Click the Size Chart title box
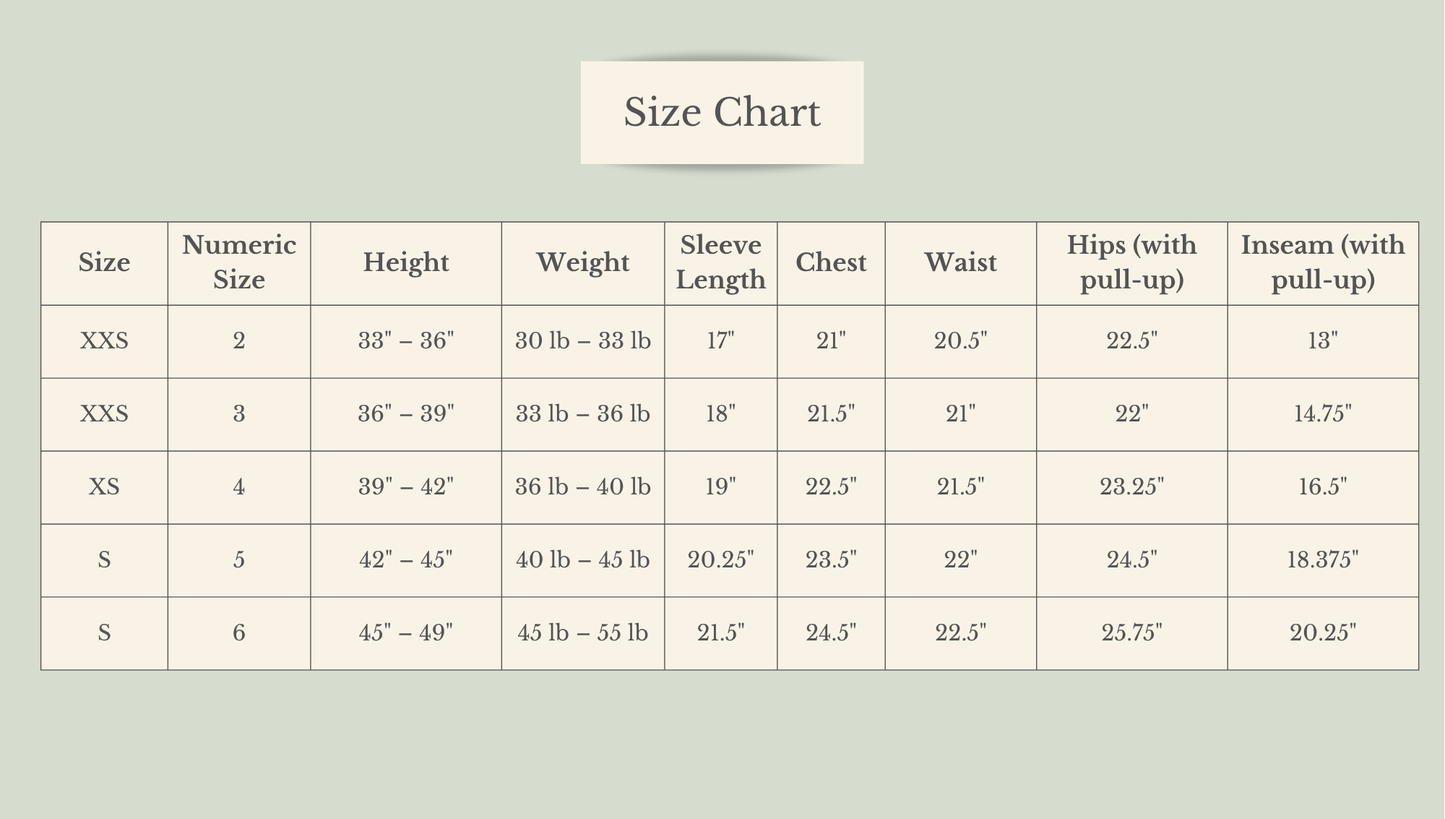This screenshot has width=1445, height=819. click(x=721, y=112)
